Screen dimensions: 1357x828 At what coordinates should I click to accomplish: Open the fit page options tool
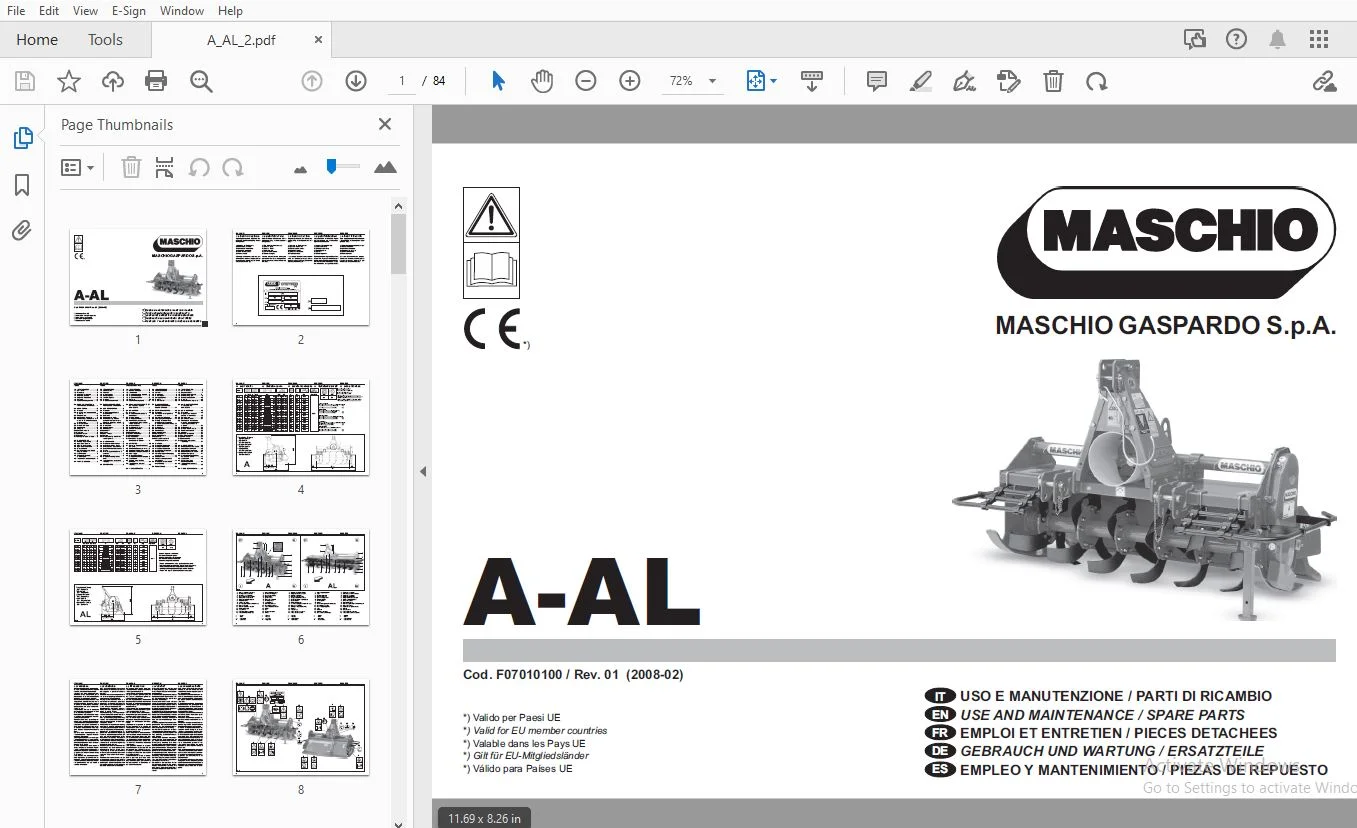[761, 82]
